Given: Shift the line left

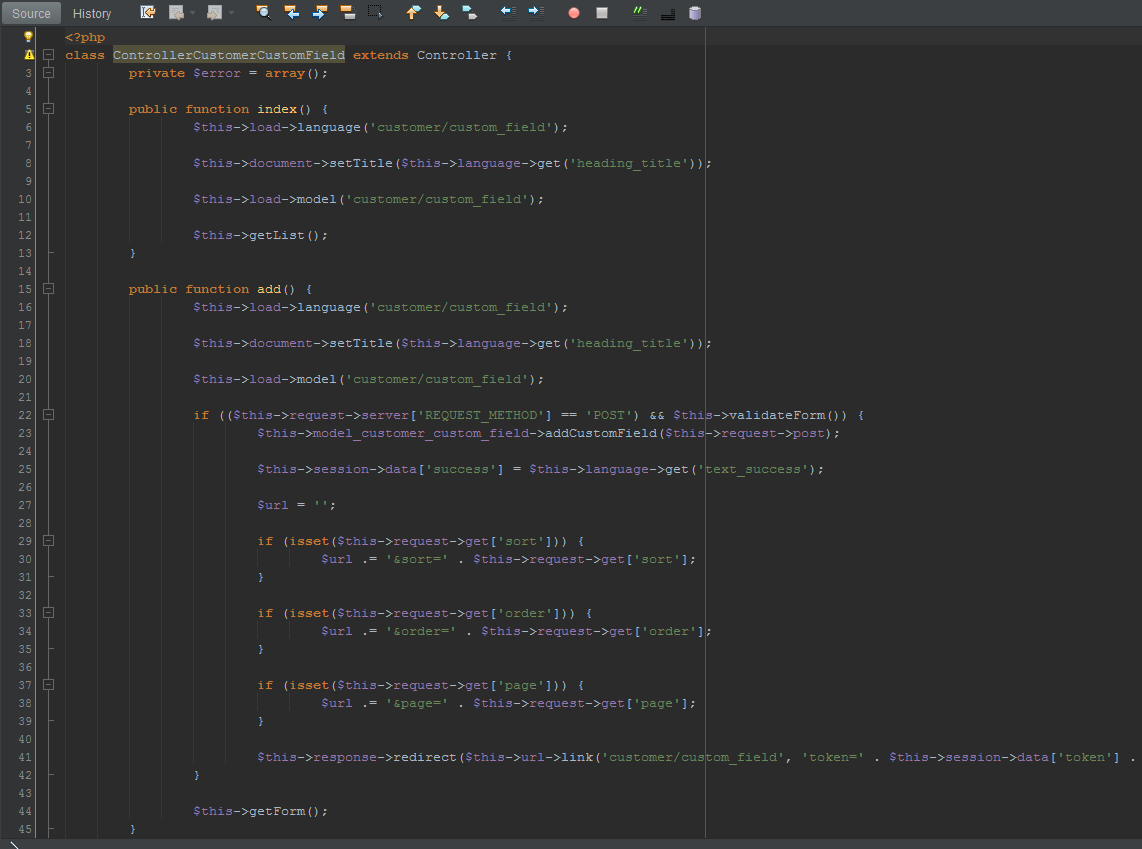Looking at the screenshot, I should 508,12.
